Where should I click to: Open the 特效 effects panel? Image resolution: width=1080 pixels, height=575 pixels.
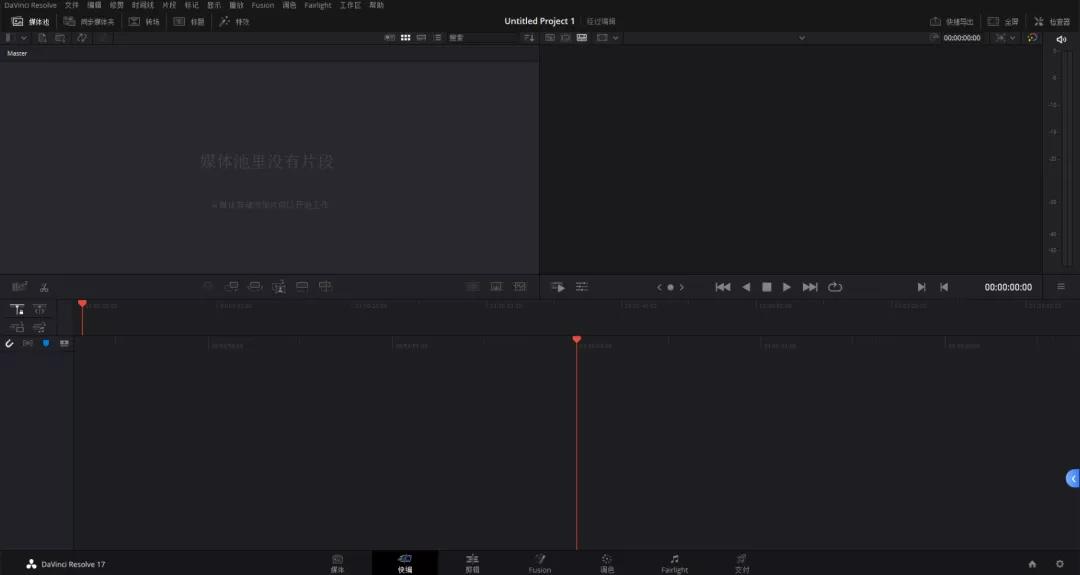[234, 21]
